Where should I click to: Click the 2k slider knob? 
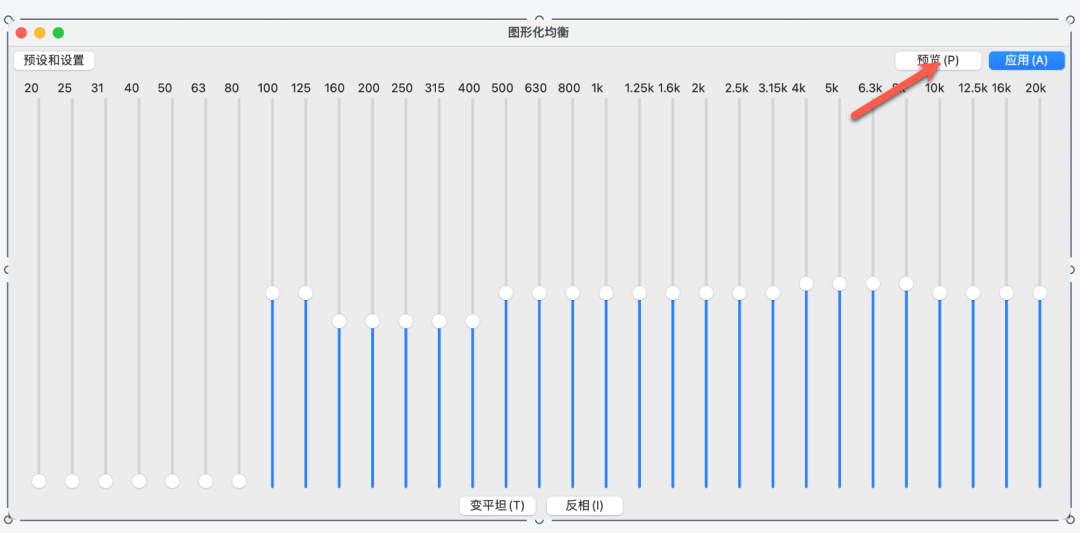coord(706,293)
